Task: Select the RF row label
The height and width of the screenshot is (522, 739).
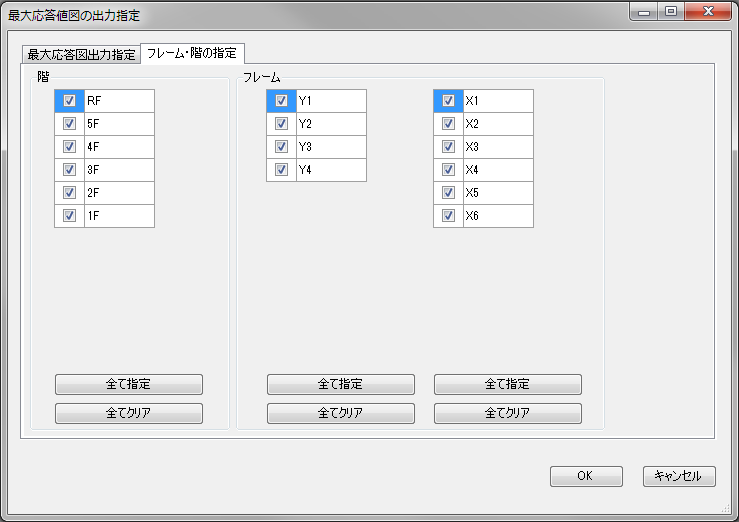Action: 119,101
